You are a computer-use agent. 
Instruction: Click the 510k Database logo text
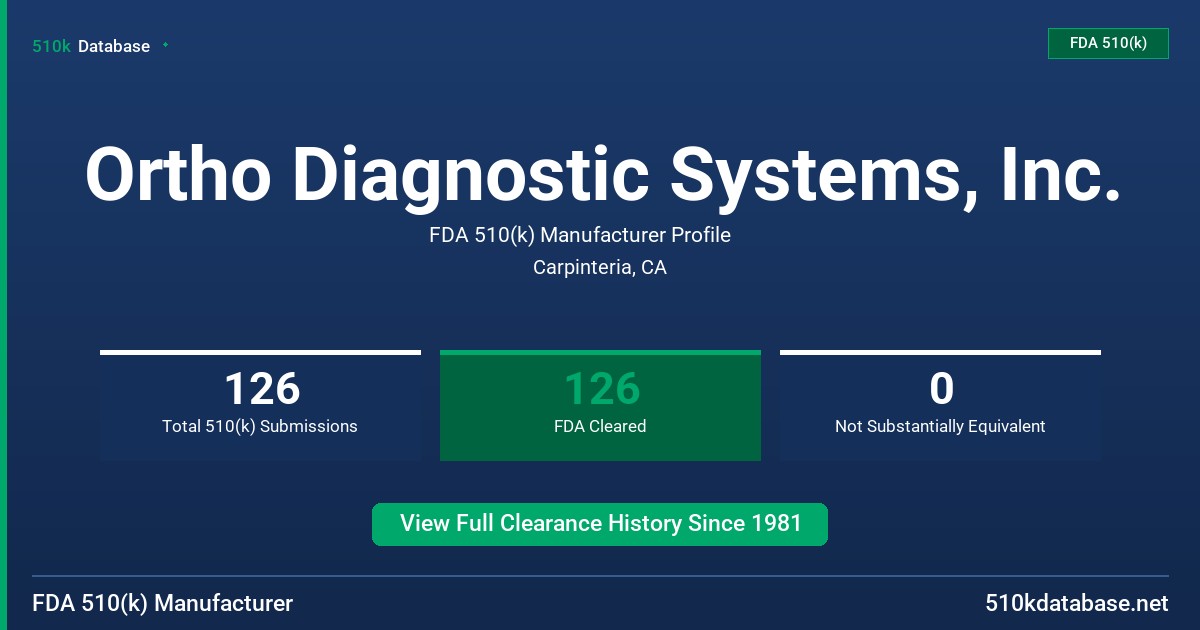click(x=91, y=46)
